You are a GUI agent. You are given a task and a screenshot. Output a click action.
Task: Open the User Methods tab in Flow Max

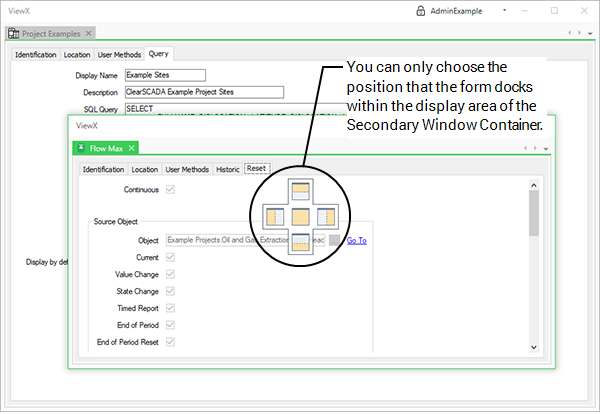pyautogui.click(x=186, y=170)
